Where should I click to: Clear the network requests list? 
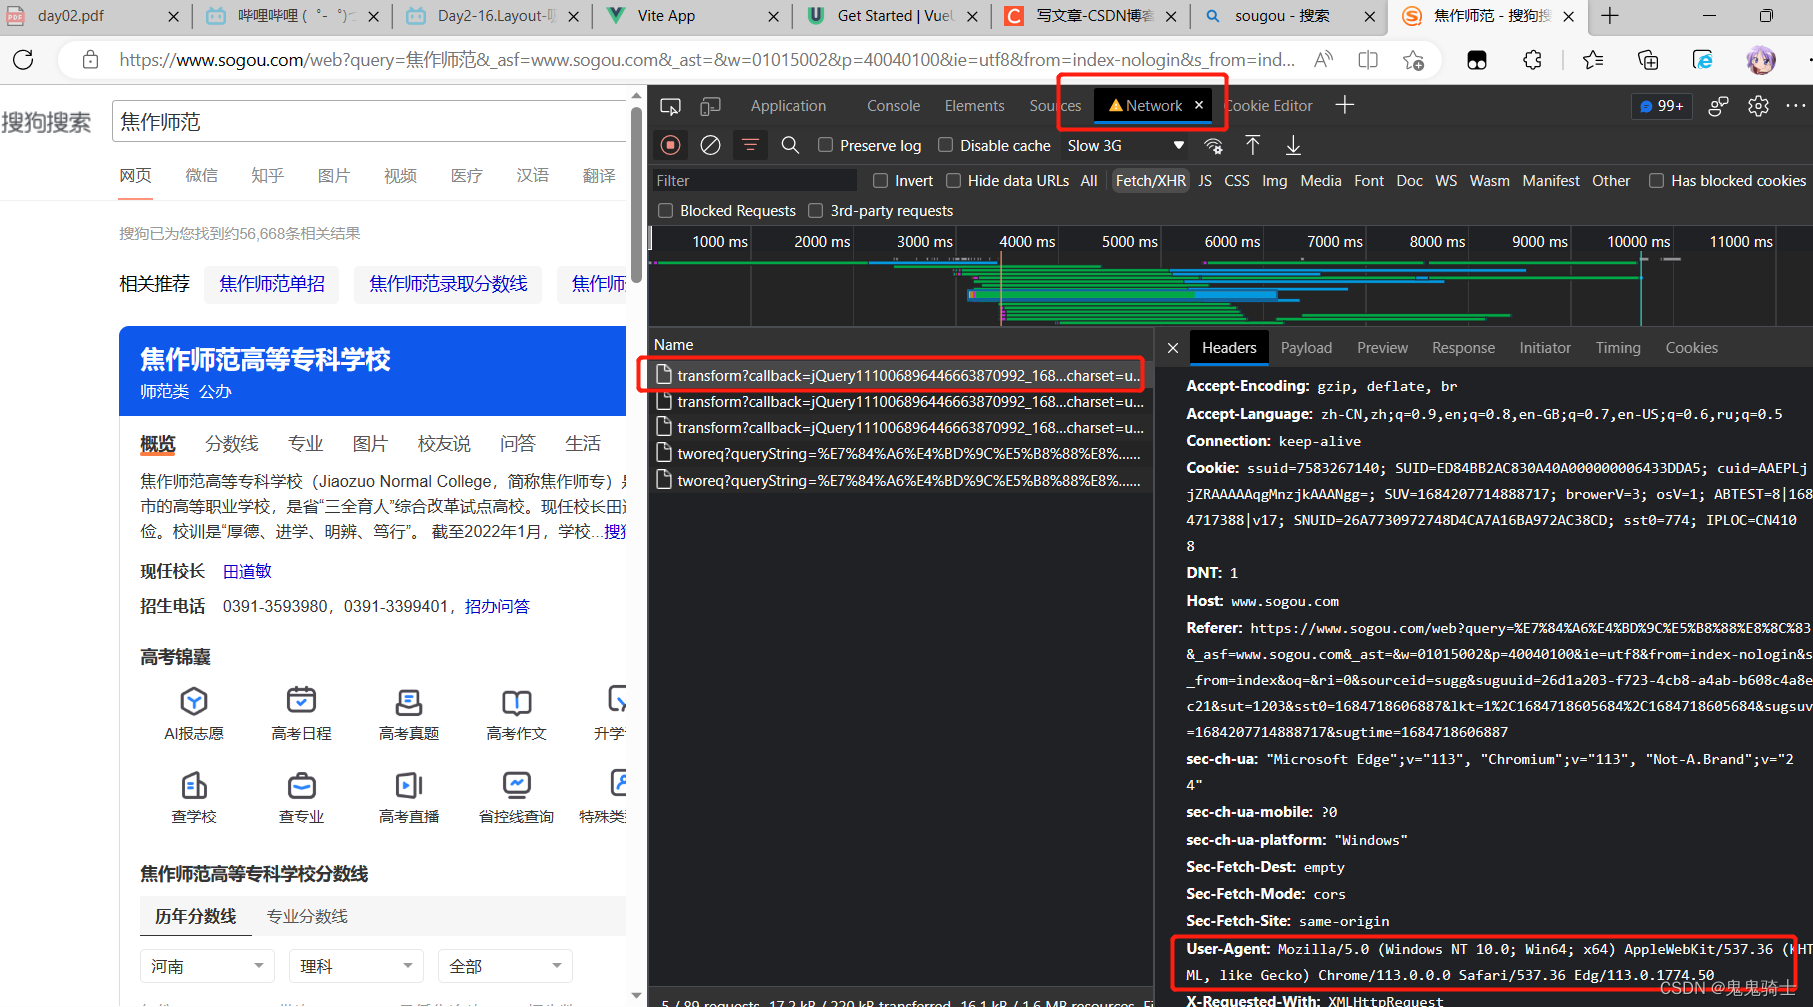coord(710,145)
